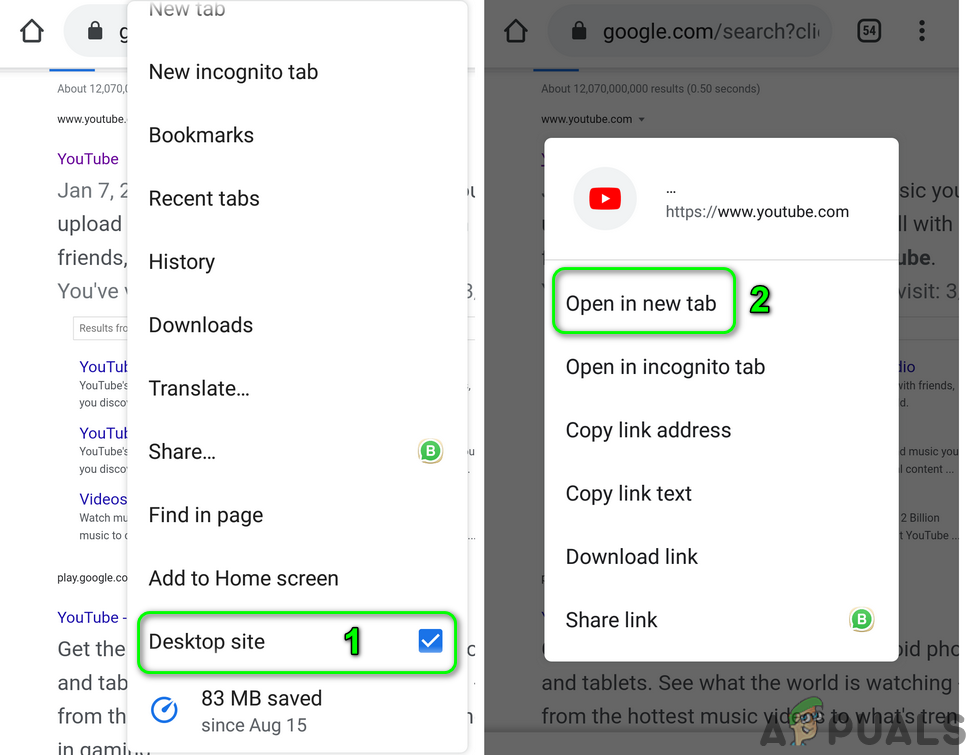The image size is (972, 755).
Task: Tap the home icon in right browser
Action: (x=516, y=30)
